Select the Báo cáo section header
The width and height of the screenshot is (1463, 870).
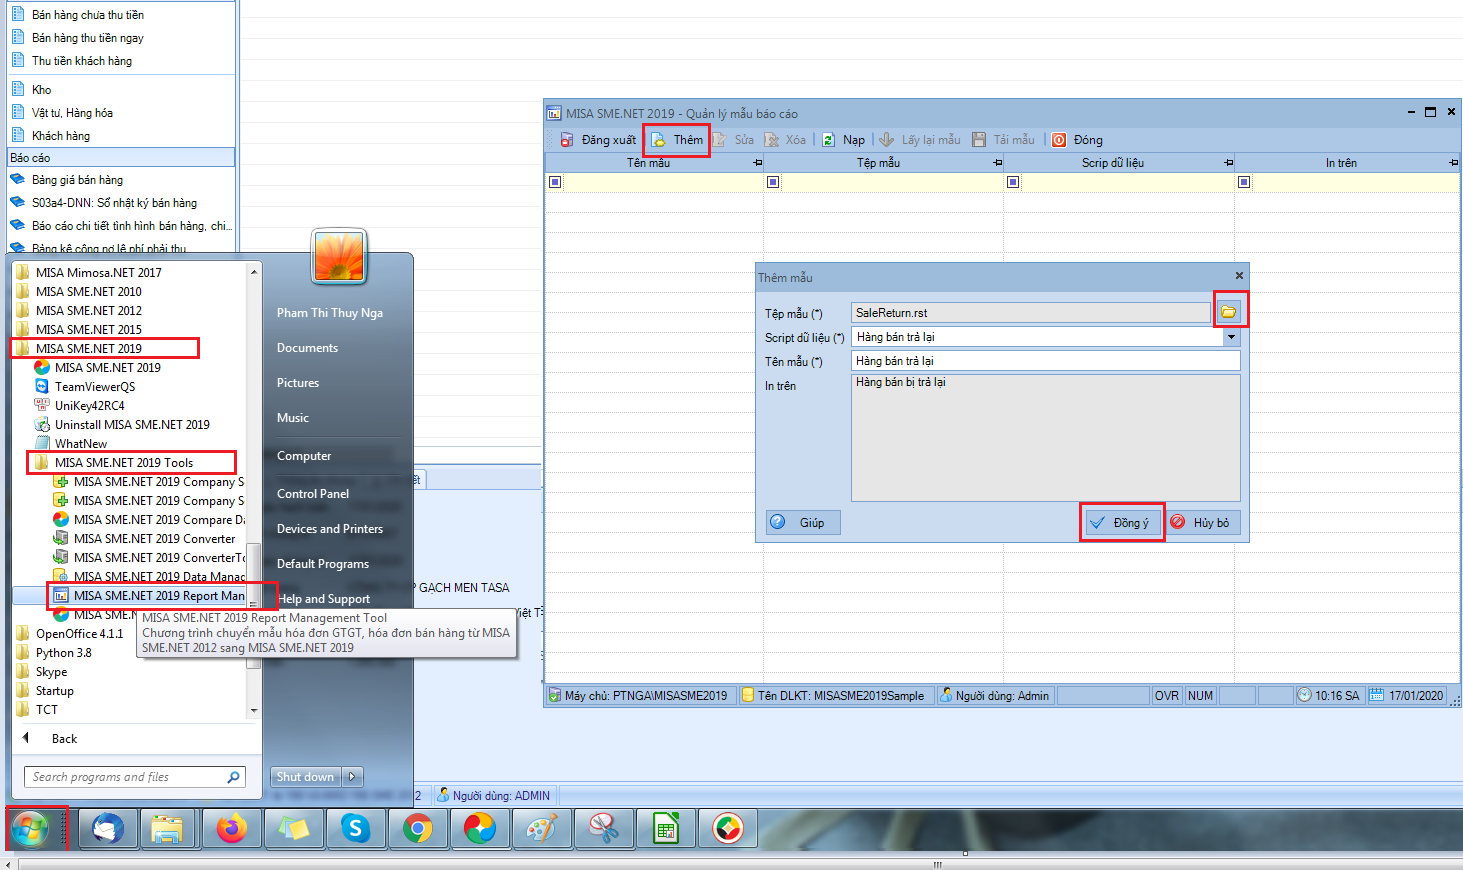point(121,157)
